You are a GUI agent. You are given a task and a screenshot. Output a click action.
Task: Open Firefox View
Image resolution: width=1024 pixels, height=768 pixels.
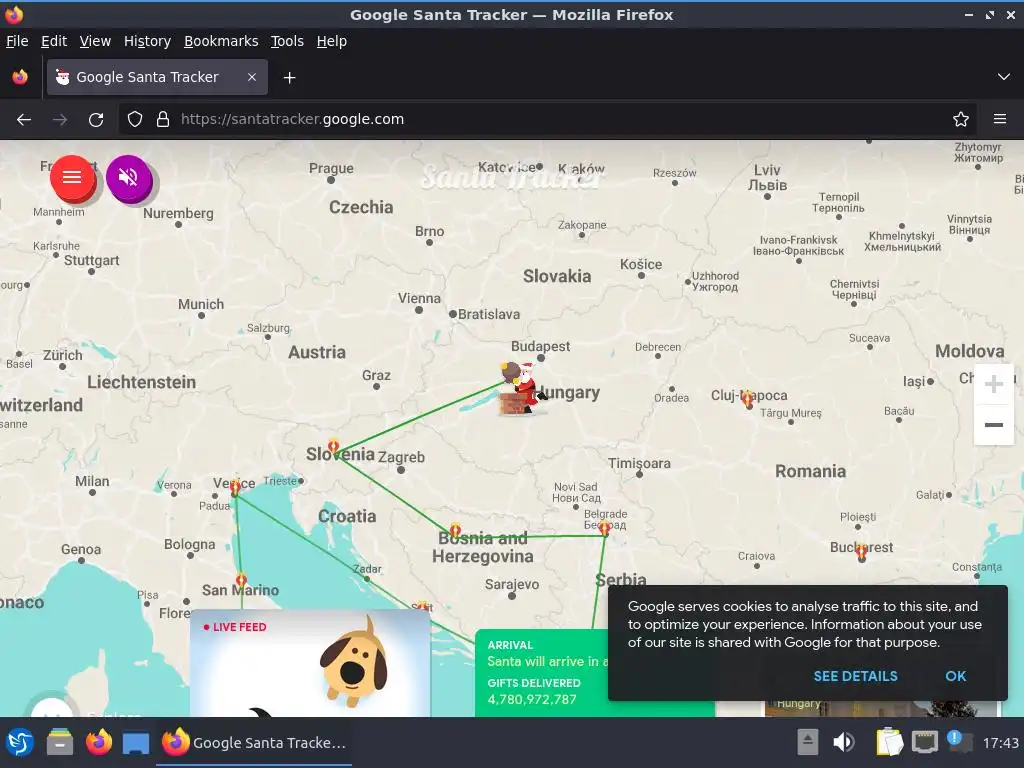(20, 77)
